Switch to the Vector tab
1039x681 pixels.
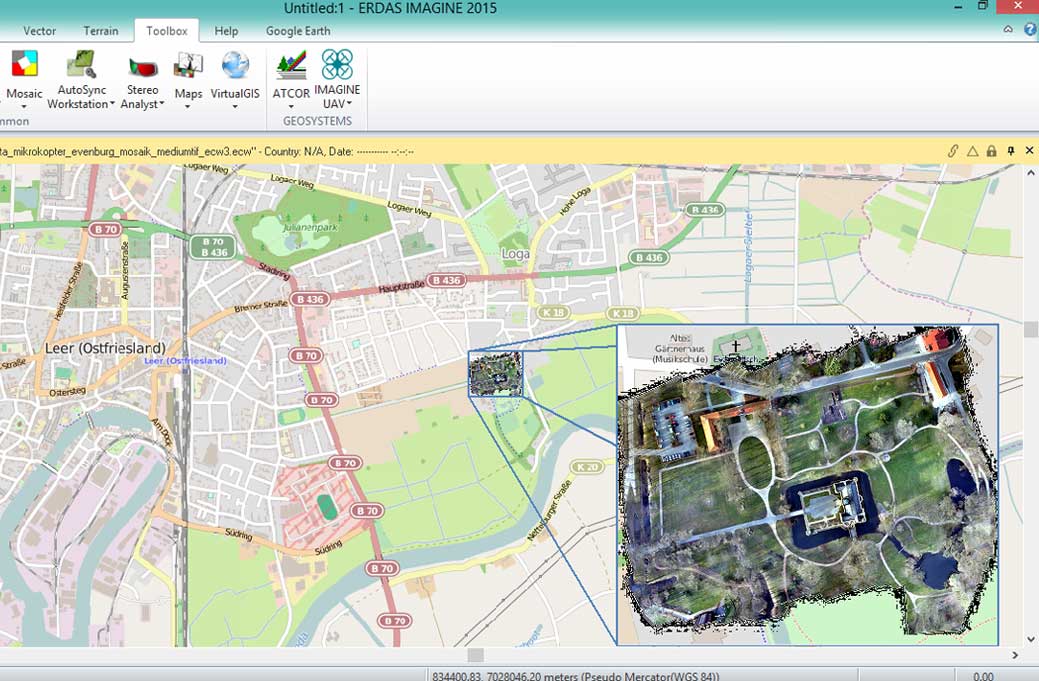[39, 30]
